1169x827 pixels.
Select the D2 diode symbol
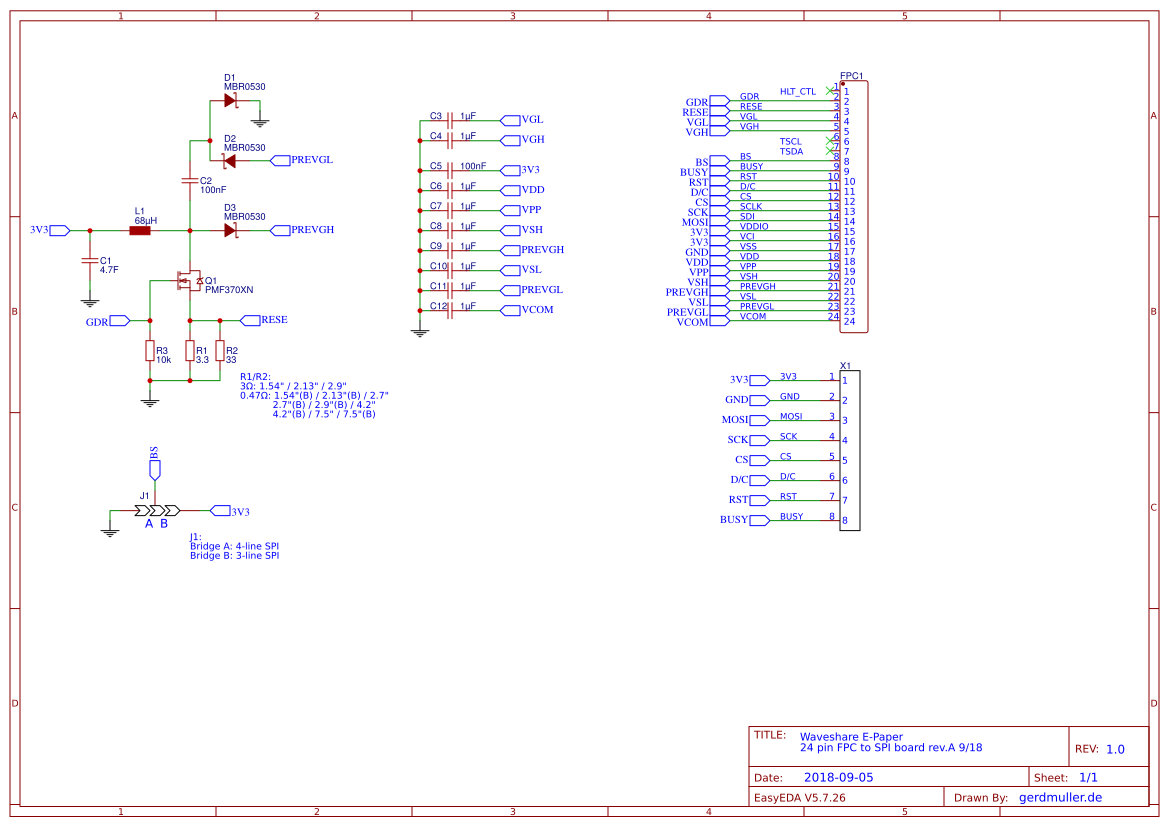pos(230,161)
